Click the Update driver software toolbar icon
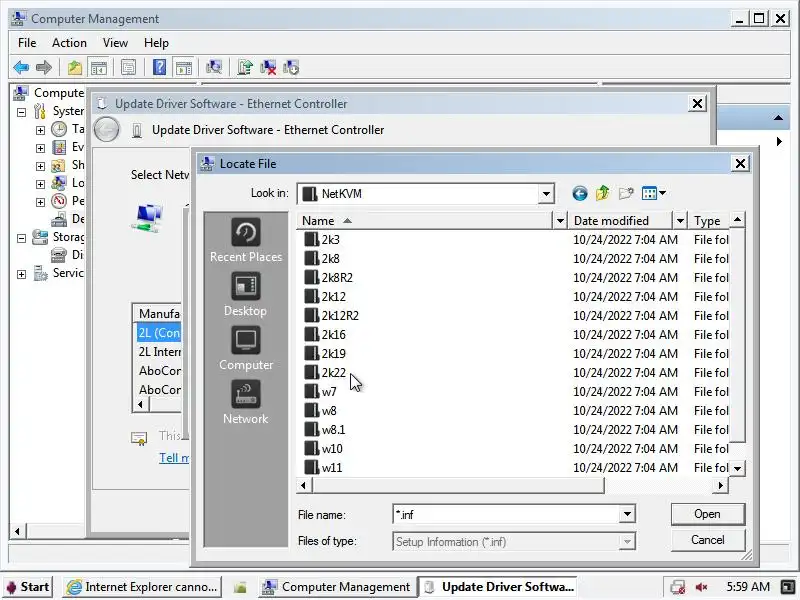 tap(244, 67)
